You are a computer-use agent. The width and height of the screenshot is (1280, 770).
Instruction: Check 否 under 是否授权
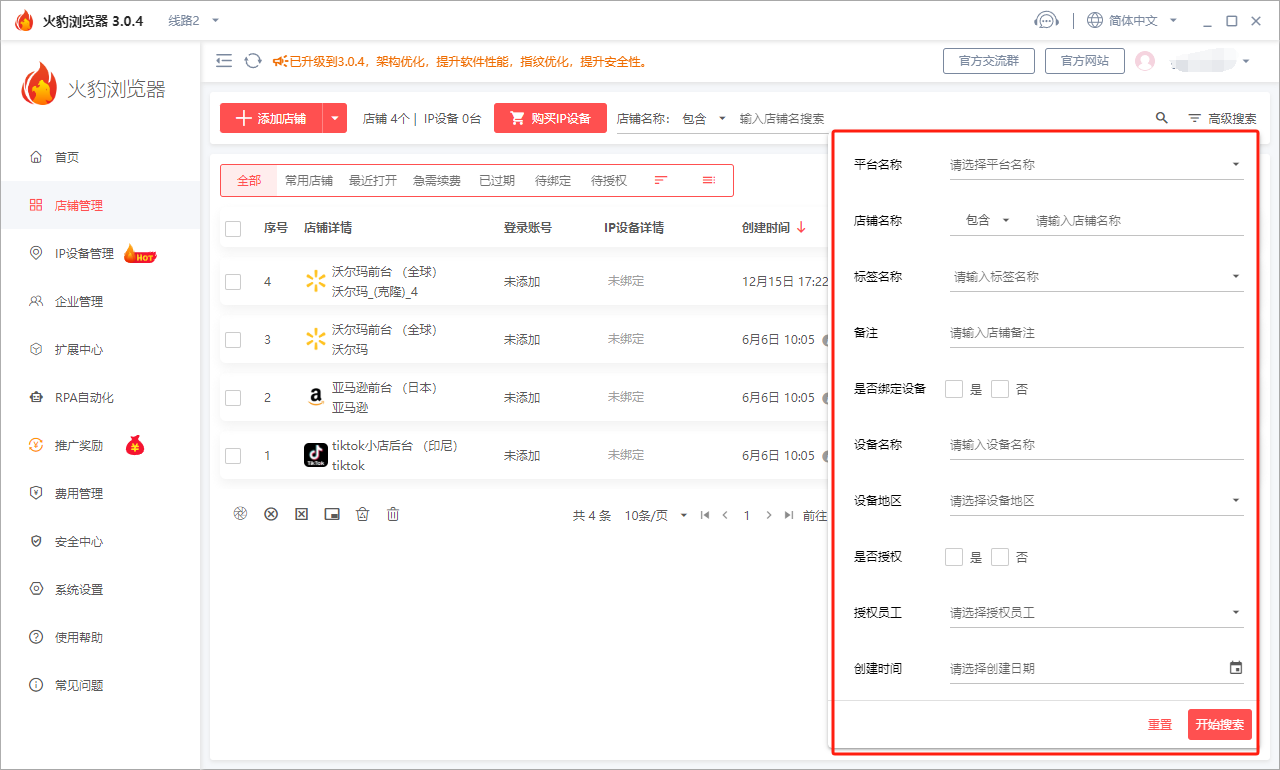point(1000,556)
